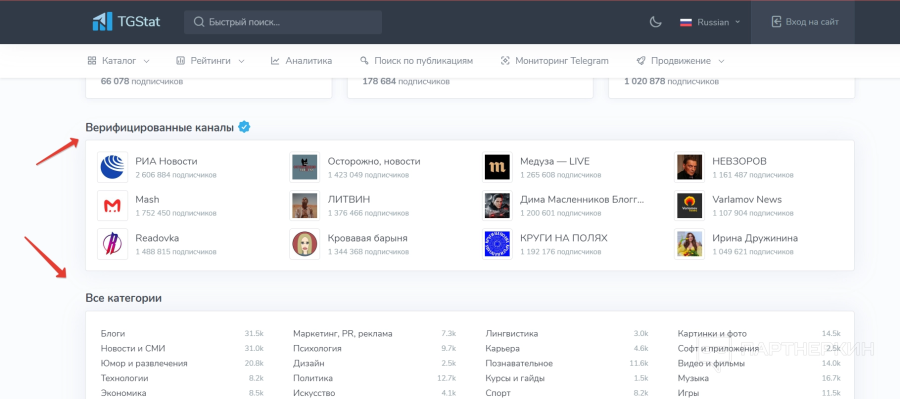Click the Каталог grid icon
The image size is (900, 399).
(92, 60)
